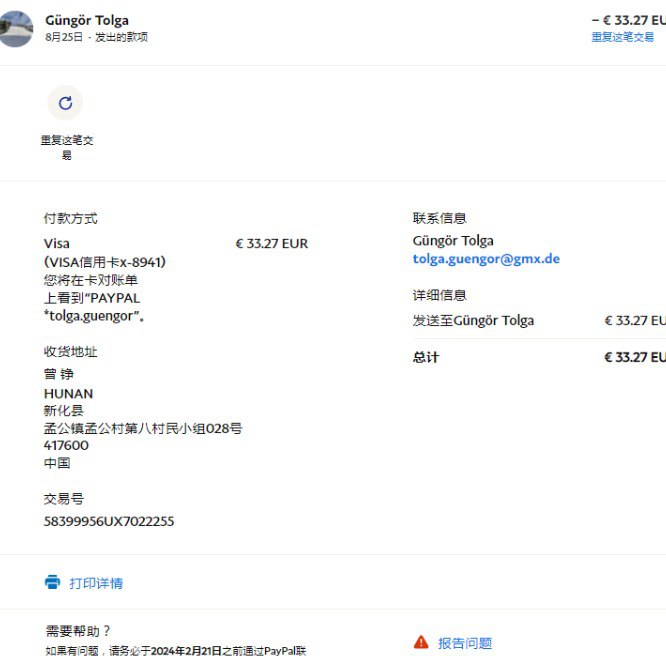Click the 8月25日 date under the name
This screenshot has height=656, width=666.
[65, 37]
